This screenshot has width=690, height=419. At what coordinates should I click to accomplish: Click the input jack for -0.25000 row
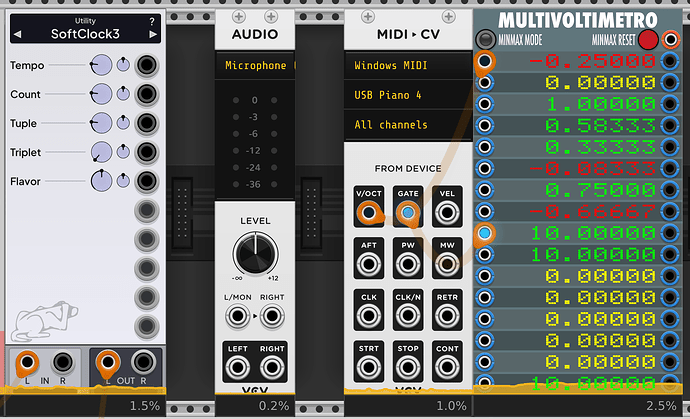click(484, 61)
